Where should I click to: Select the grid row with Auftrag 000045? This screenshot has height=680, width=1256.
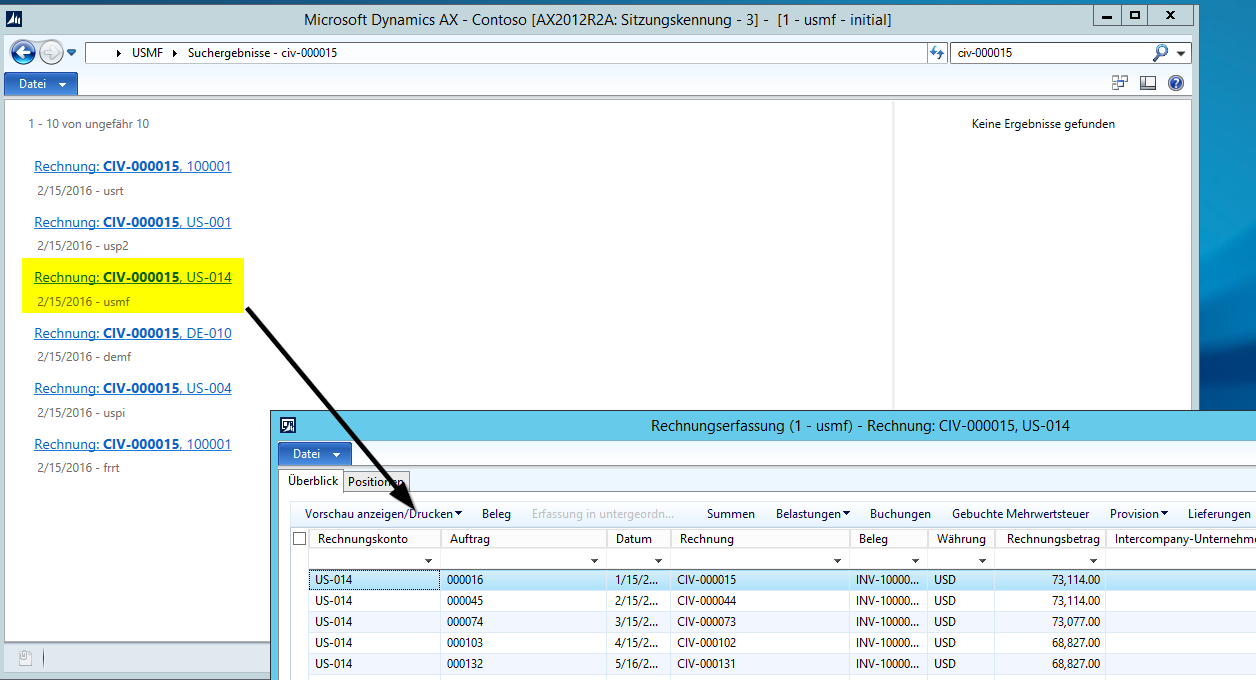464,601
